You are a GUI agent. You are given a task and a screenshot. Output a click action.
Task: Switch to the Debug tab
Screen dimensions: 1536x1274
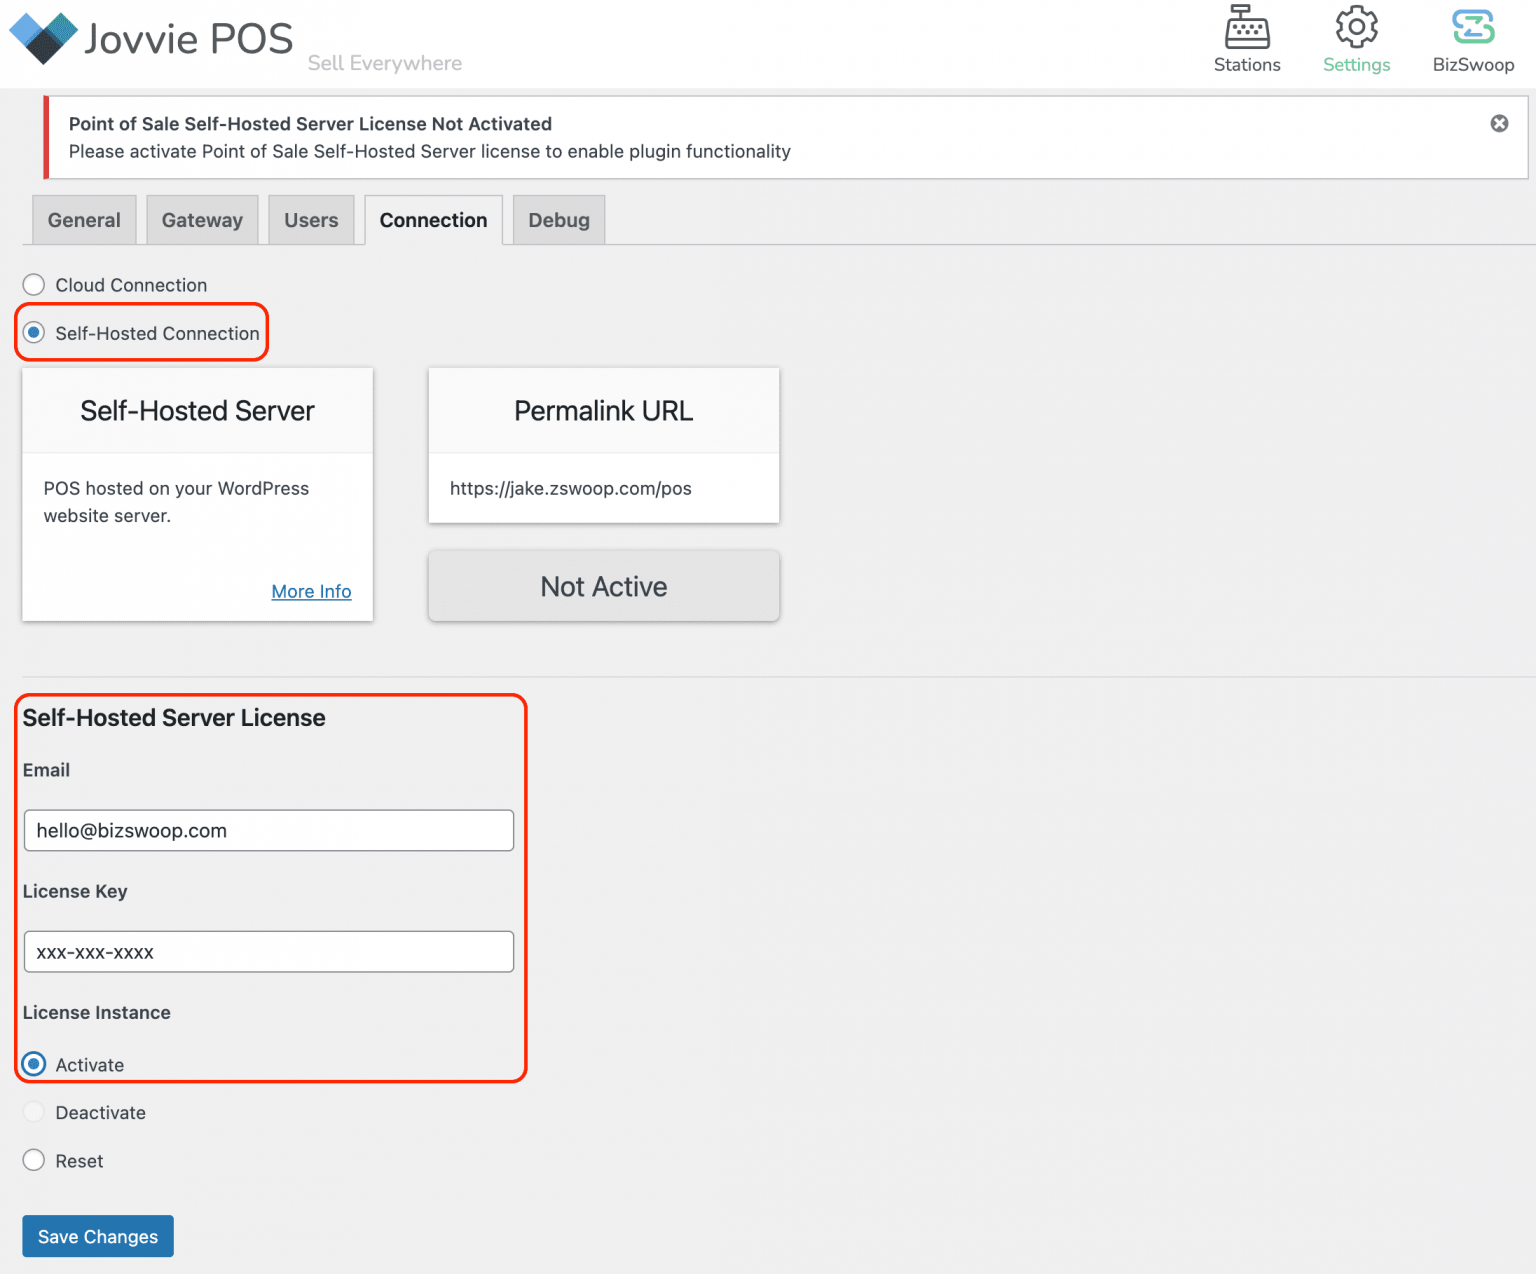559,220
